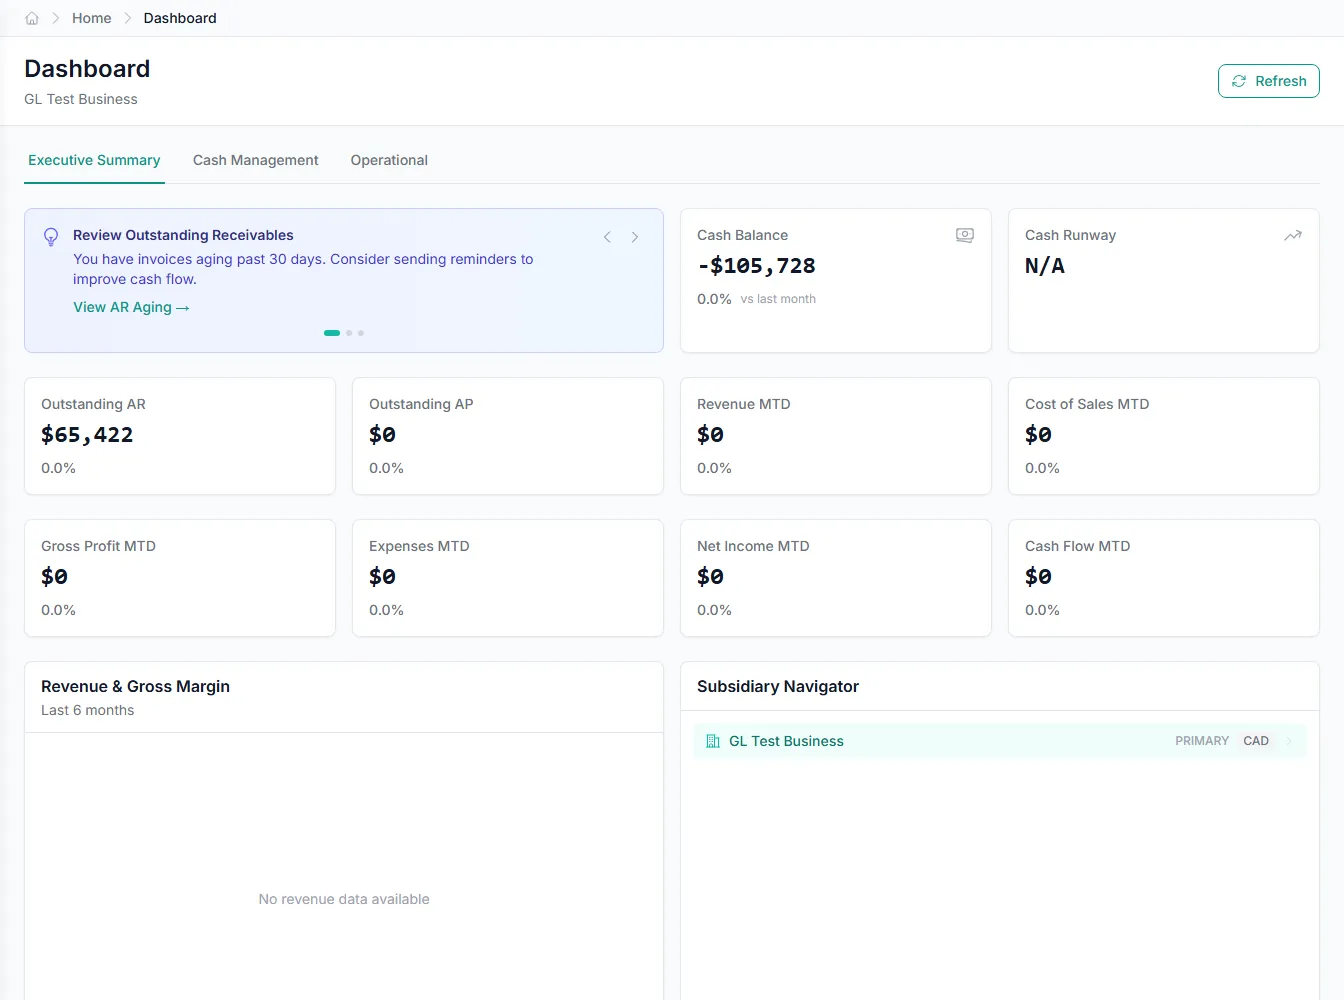
Task: Click the Cash Runway trend icon
Action: [x=1293, y=235]
